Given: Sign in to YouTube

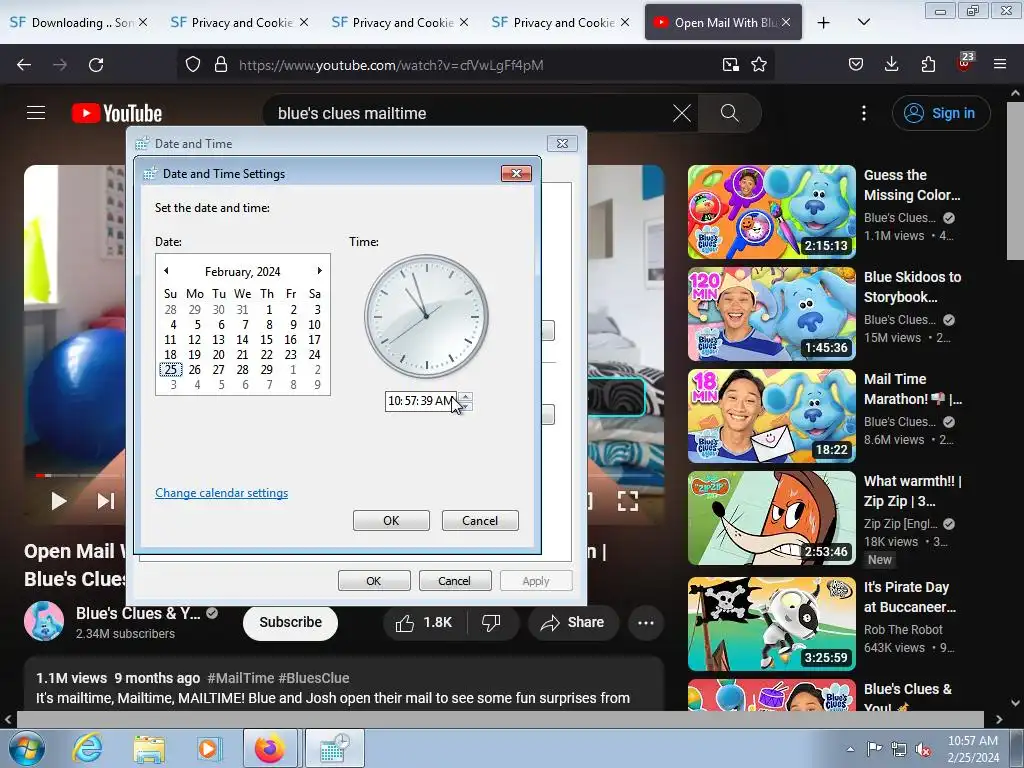Looking at the screenshot, I should tap(940, 113).
